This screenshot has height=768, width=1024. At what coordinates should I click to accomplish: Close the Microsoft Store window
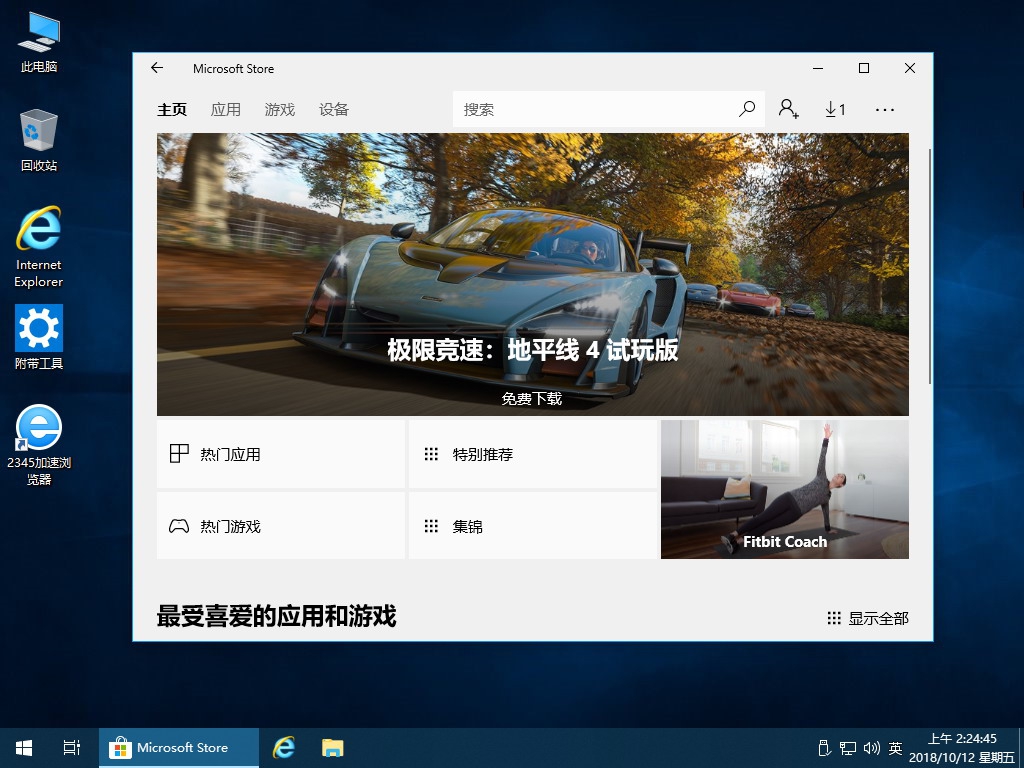(910, 68)
